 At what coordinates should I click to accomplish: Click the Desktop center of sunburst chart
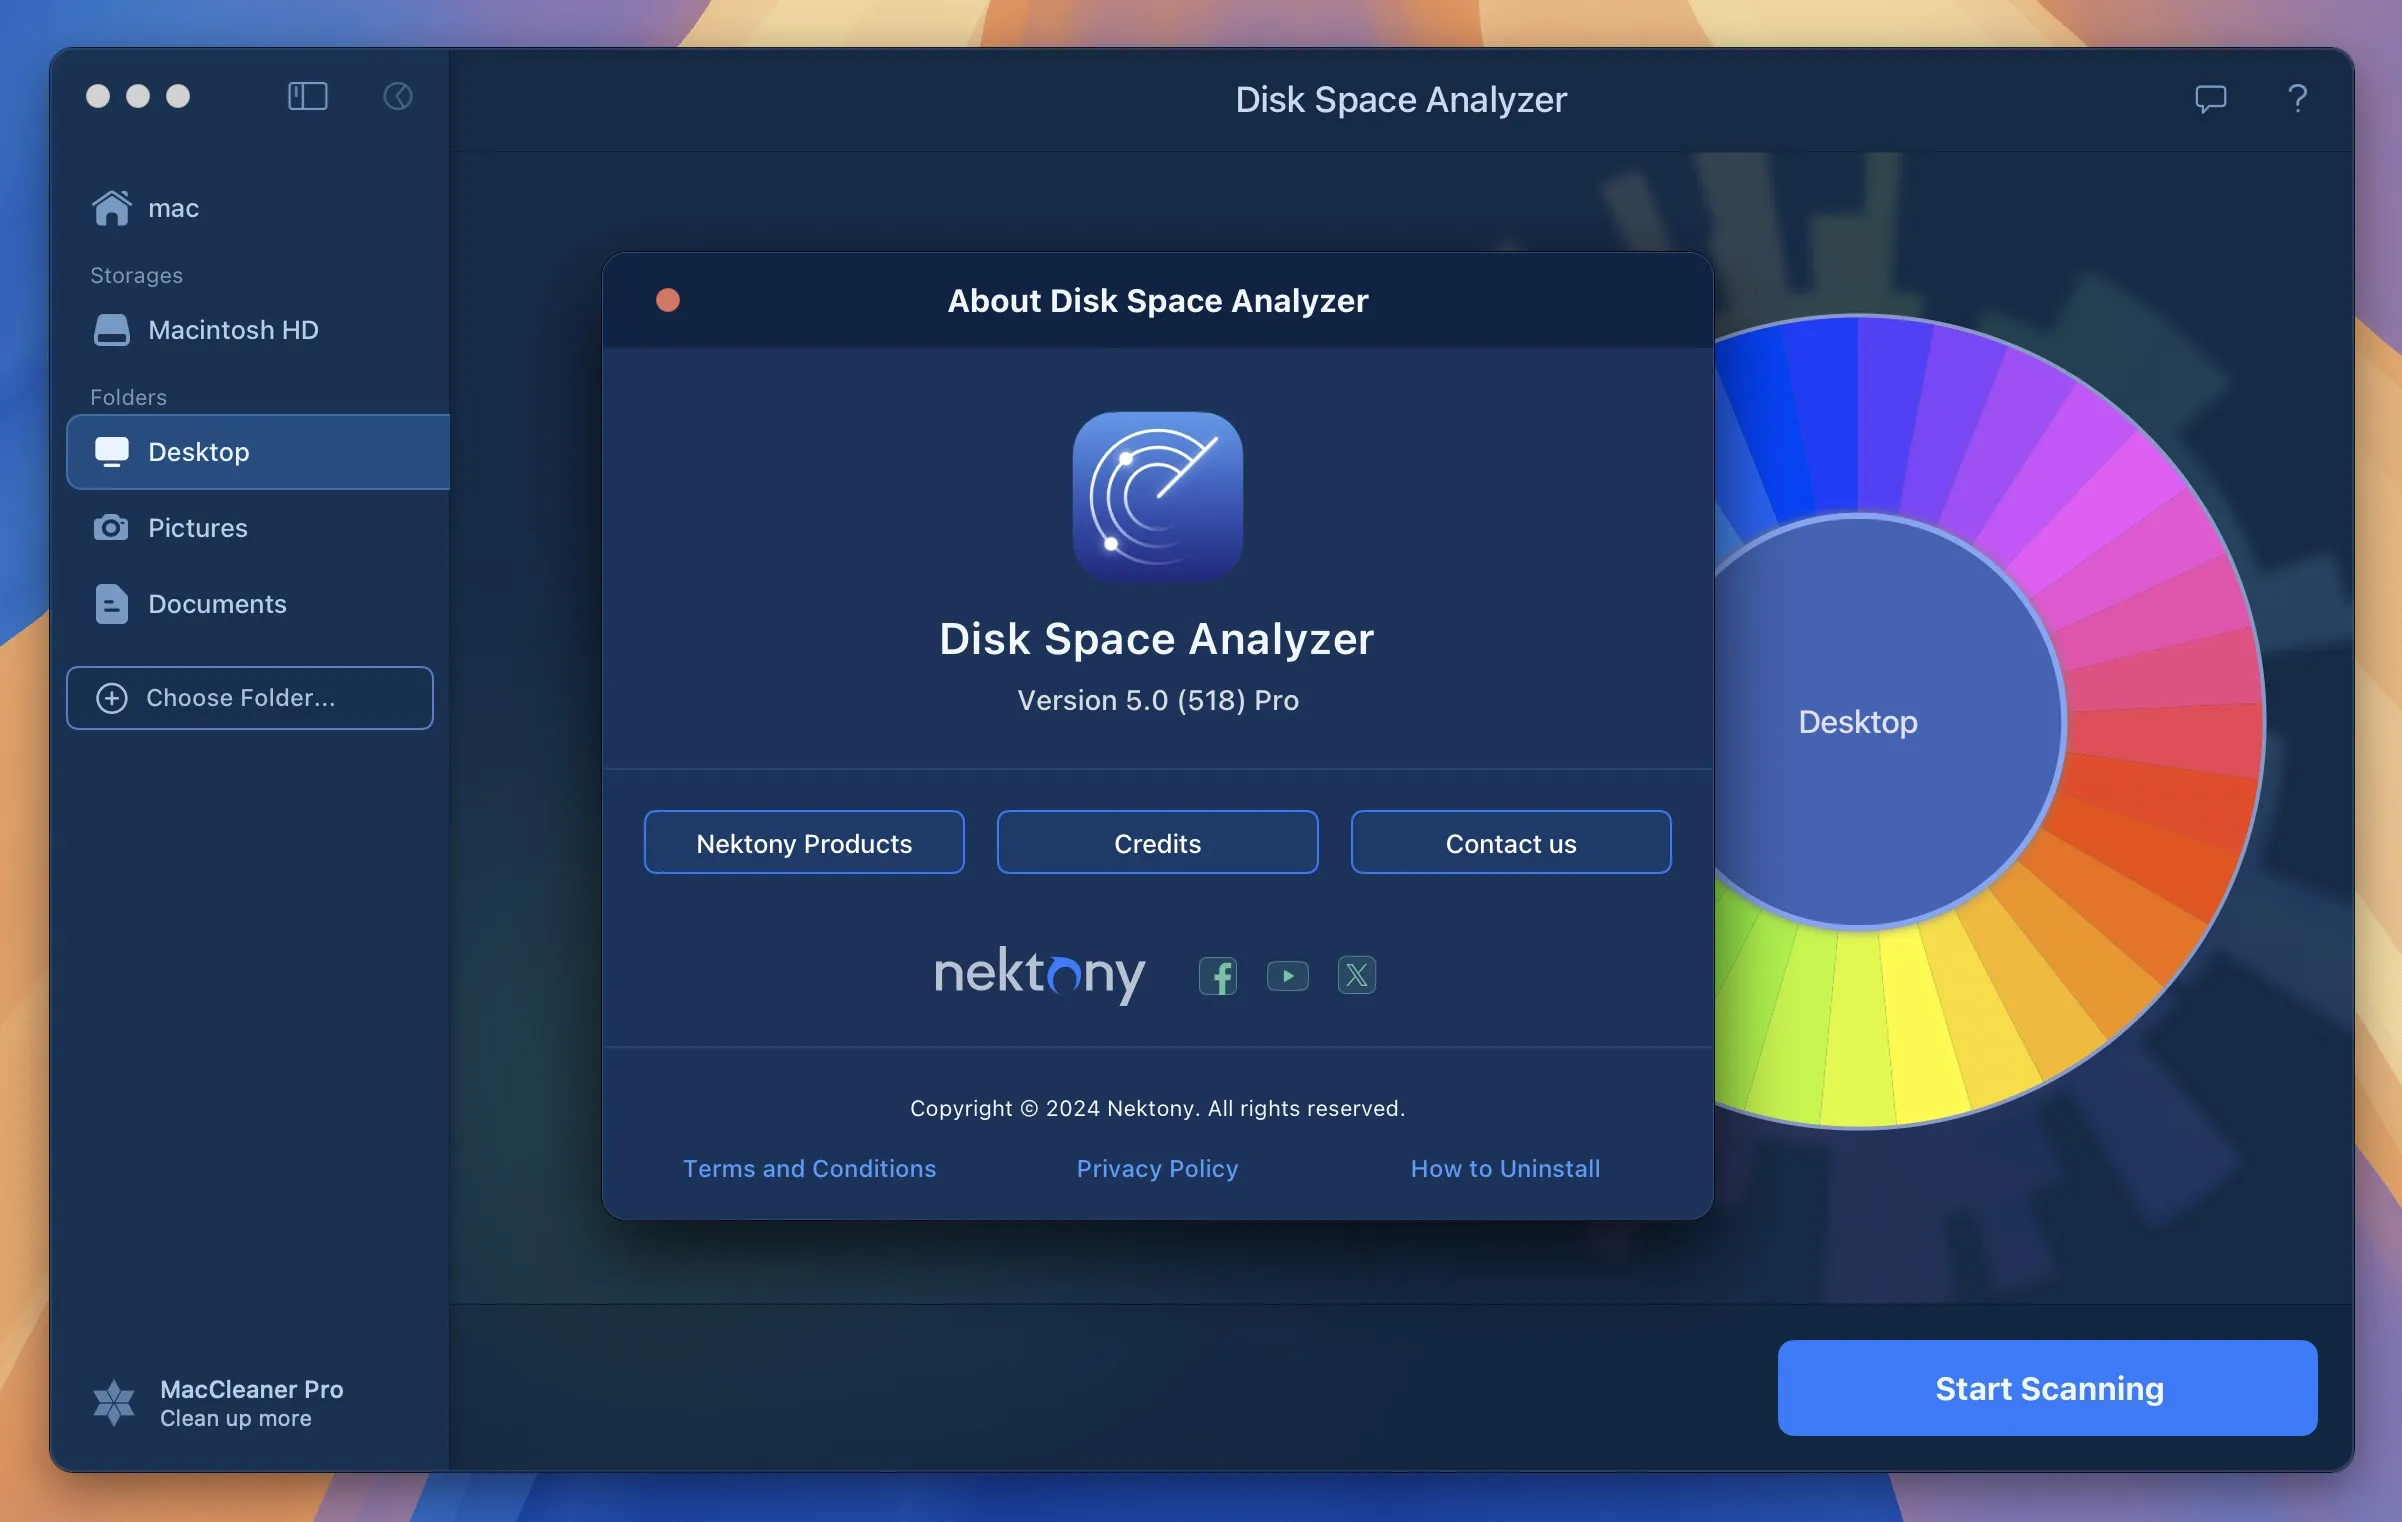pyautogui.click(x=1857, y=722)
